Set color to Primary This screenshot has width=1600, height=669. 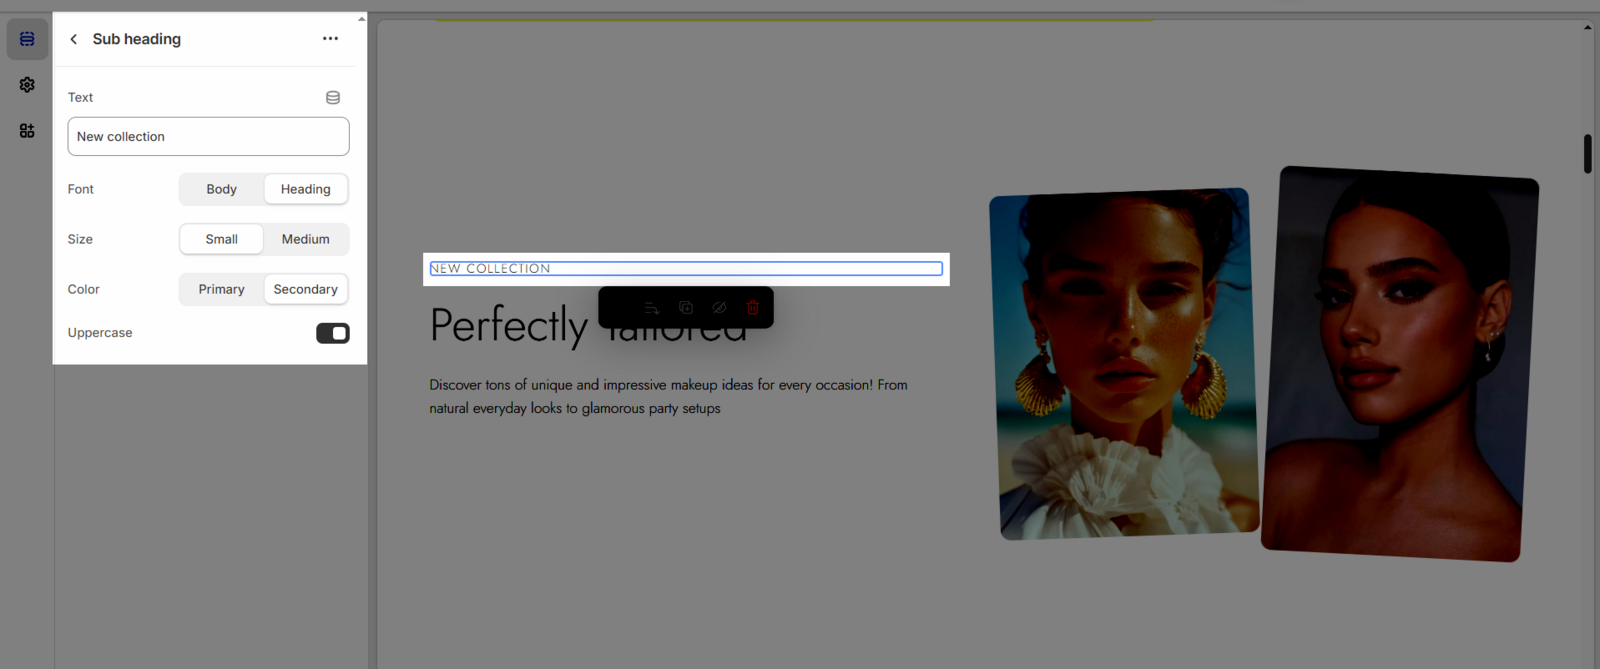(x=222, y=289)
